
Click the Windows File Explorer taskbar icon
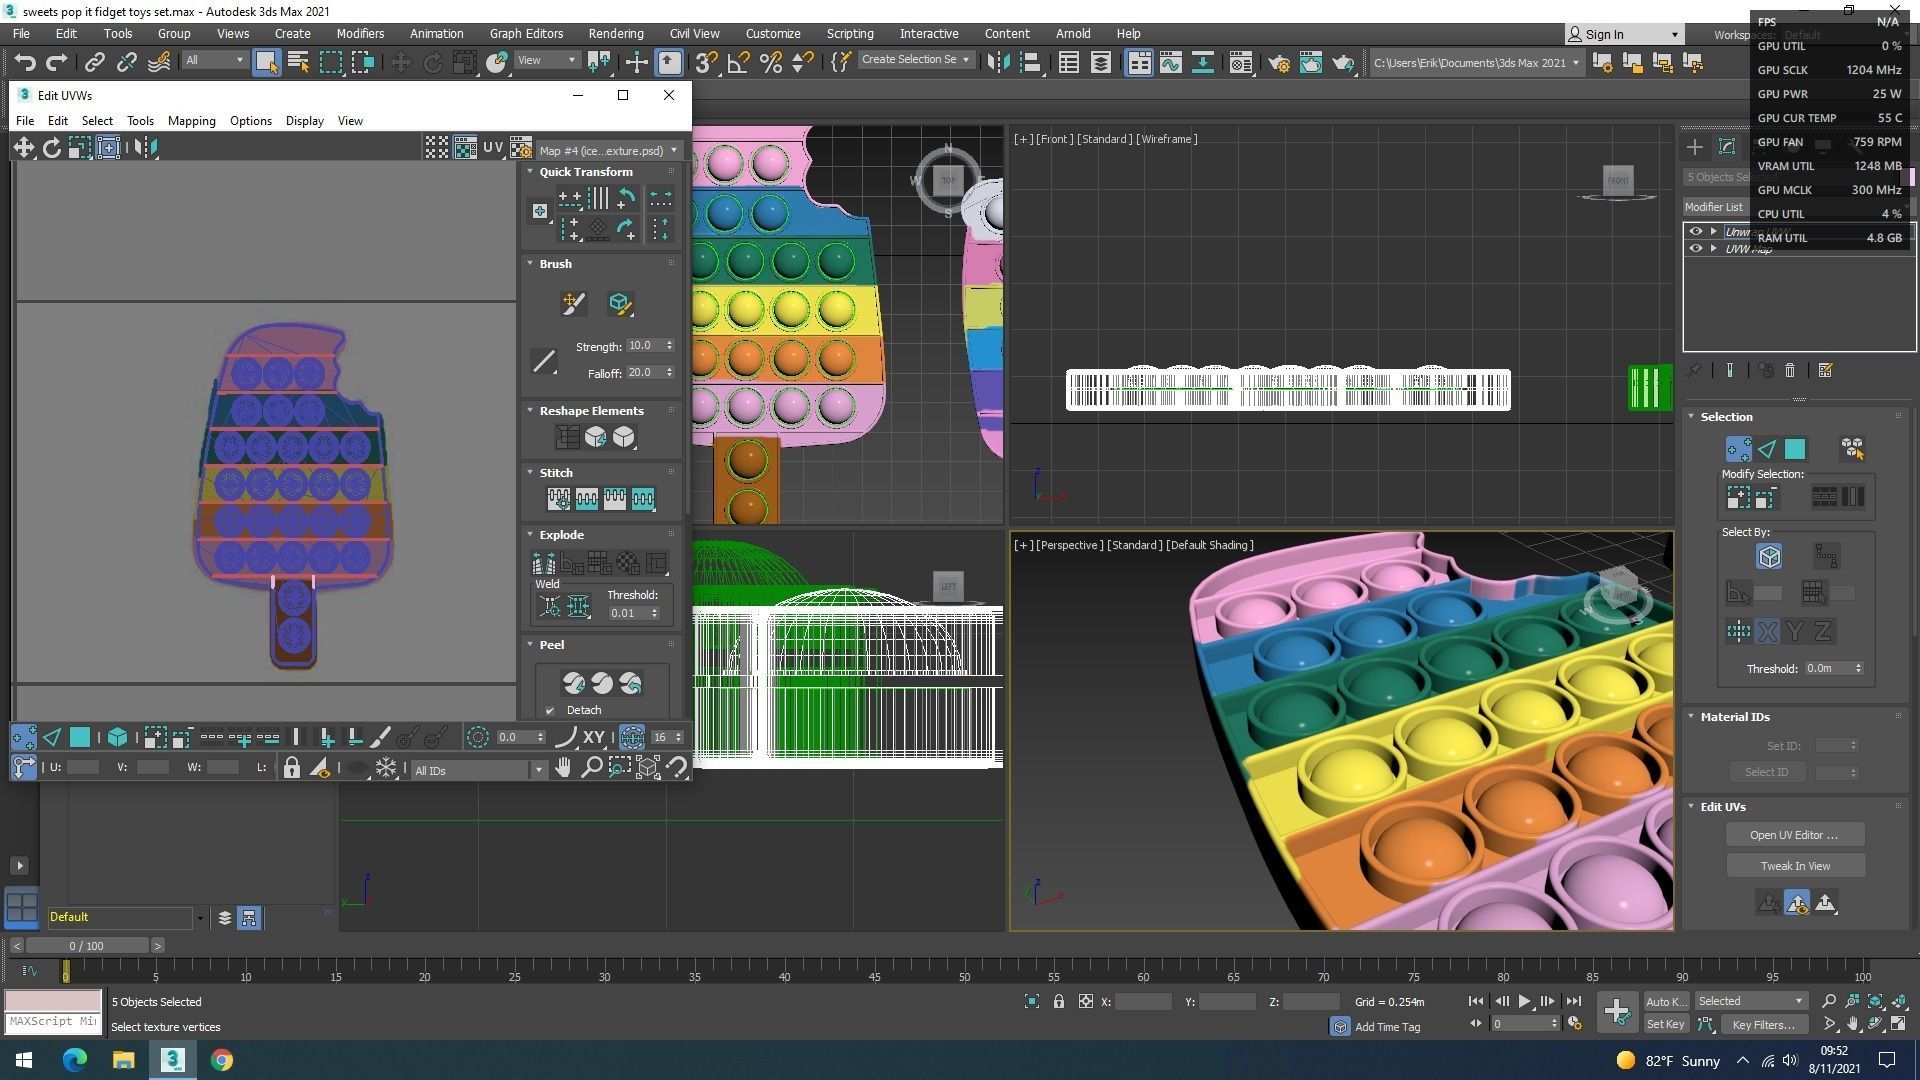(123, 1060)
